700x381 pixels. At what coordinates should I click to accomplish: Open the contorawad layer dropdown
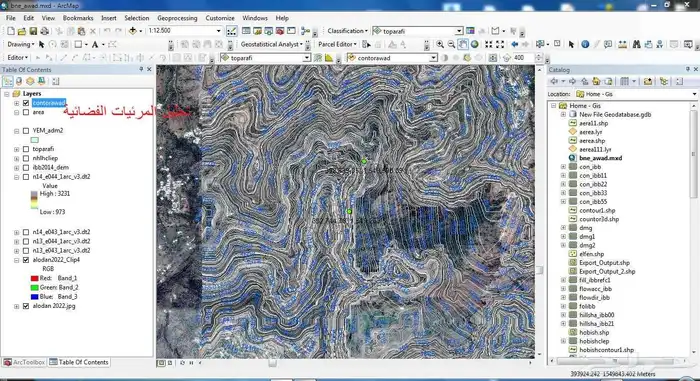point(433,58)
